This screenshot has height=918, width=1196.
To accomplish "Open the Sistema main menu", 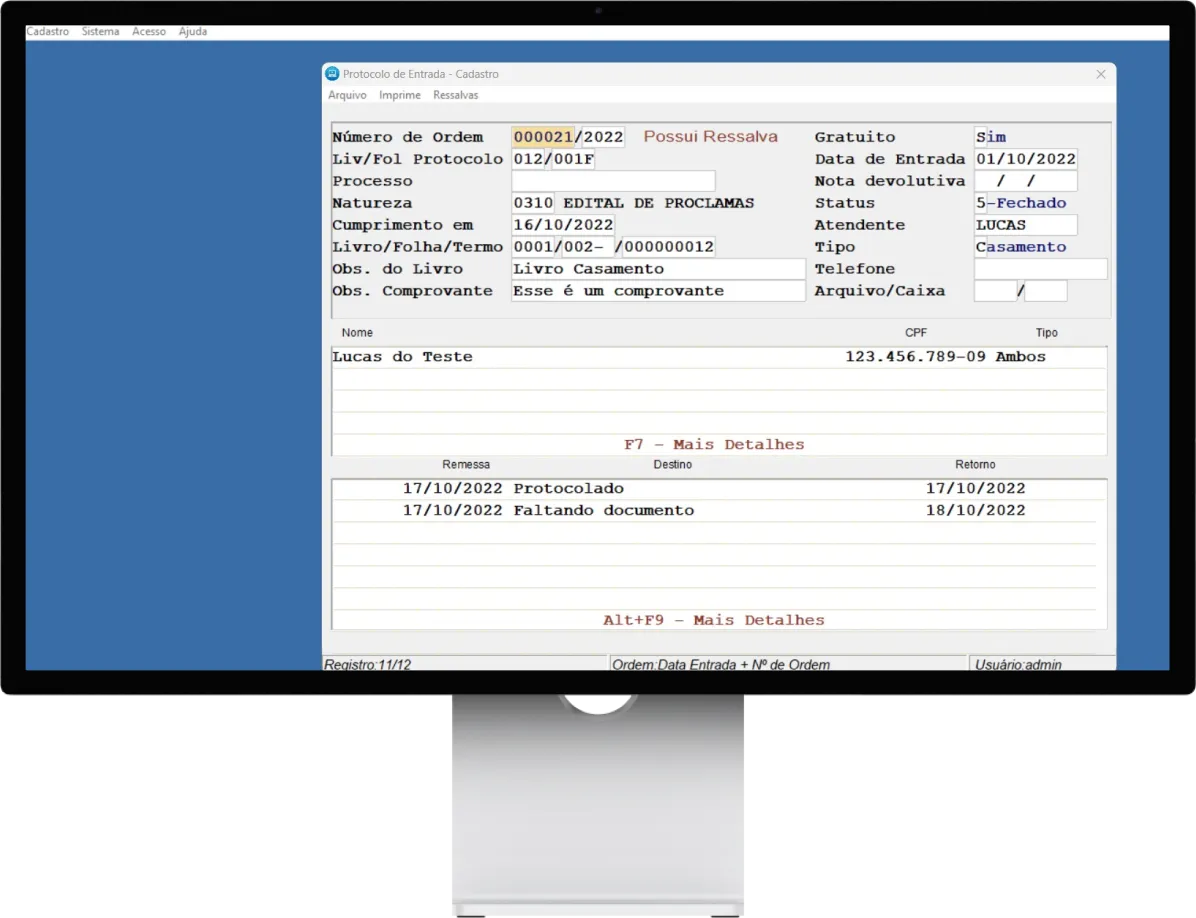I will [100, 32].
